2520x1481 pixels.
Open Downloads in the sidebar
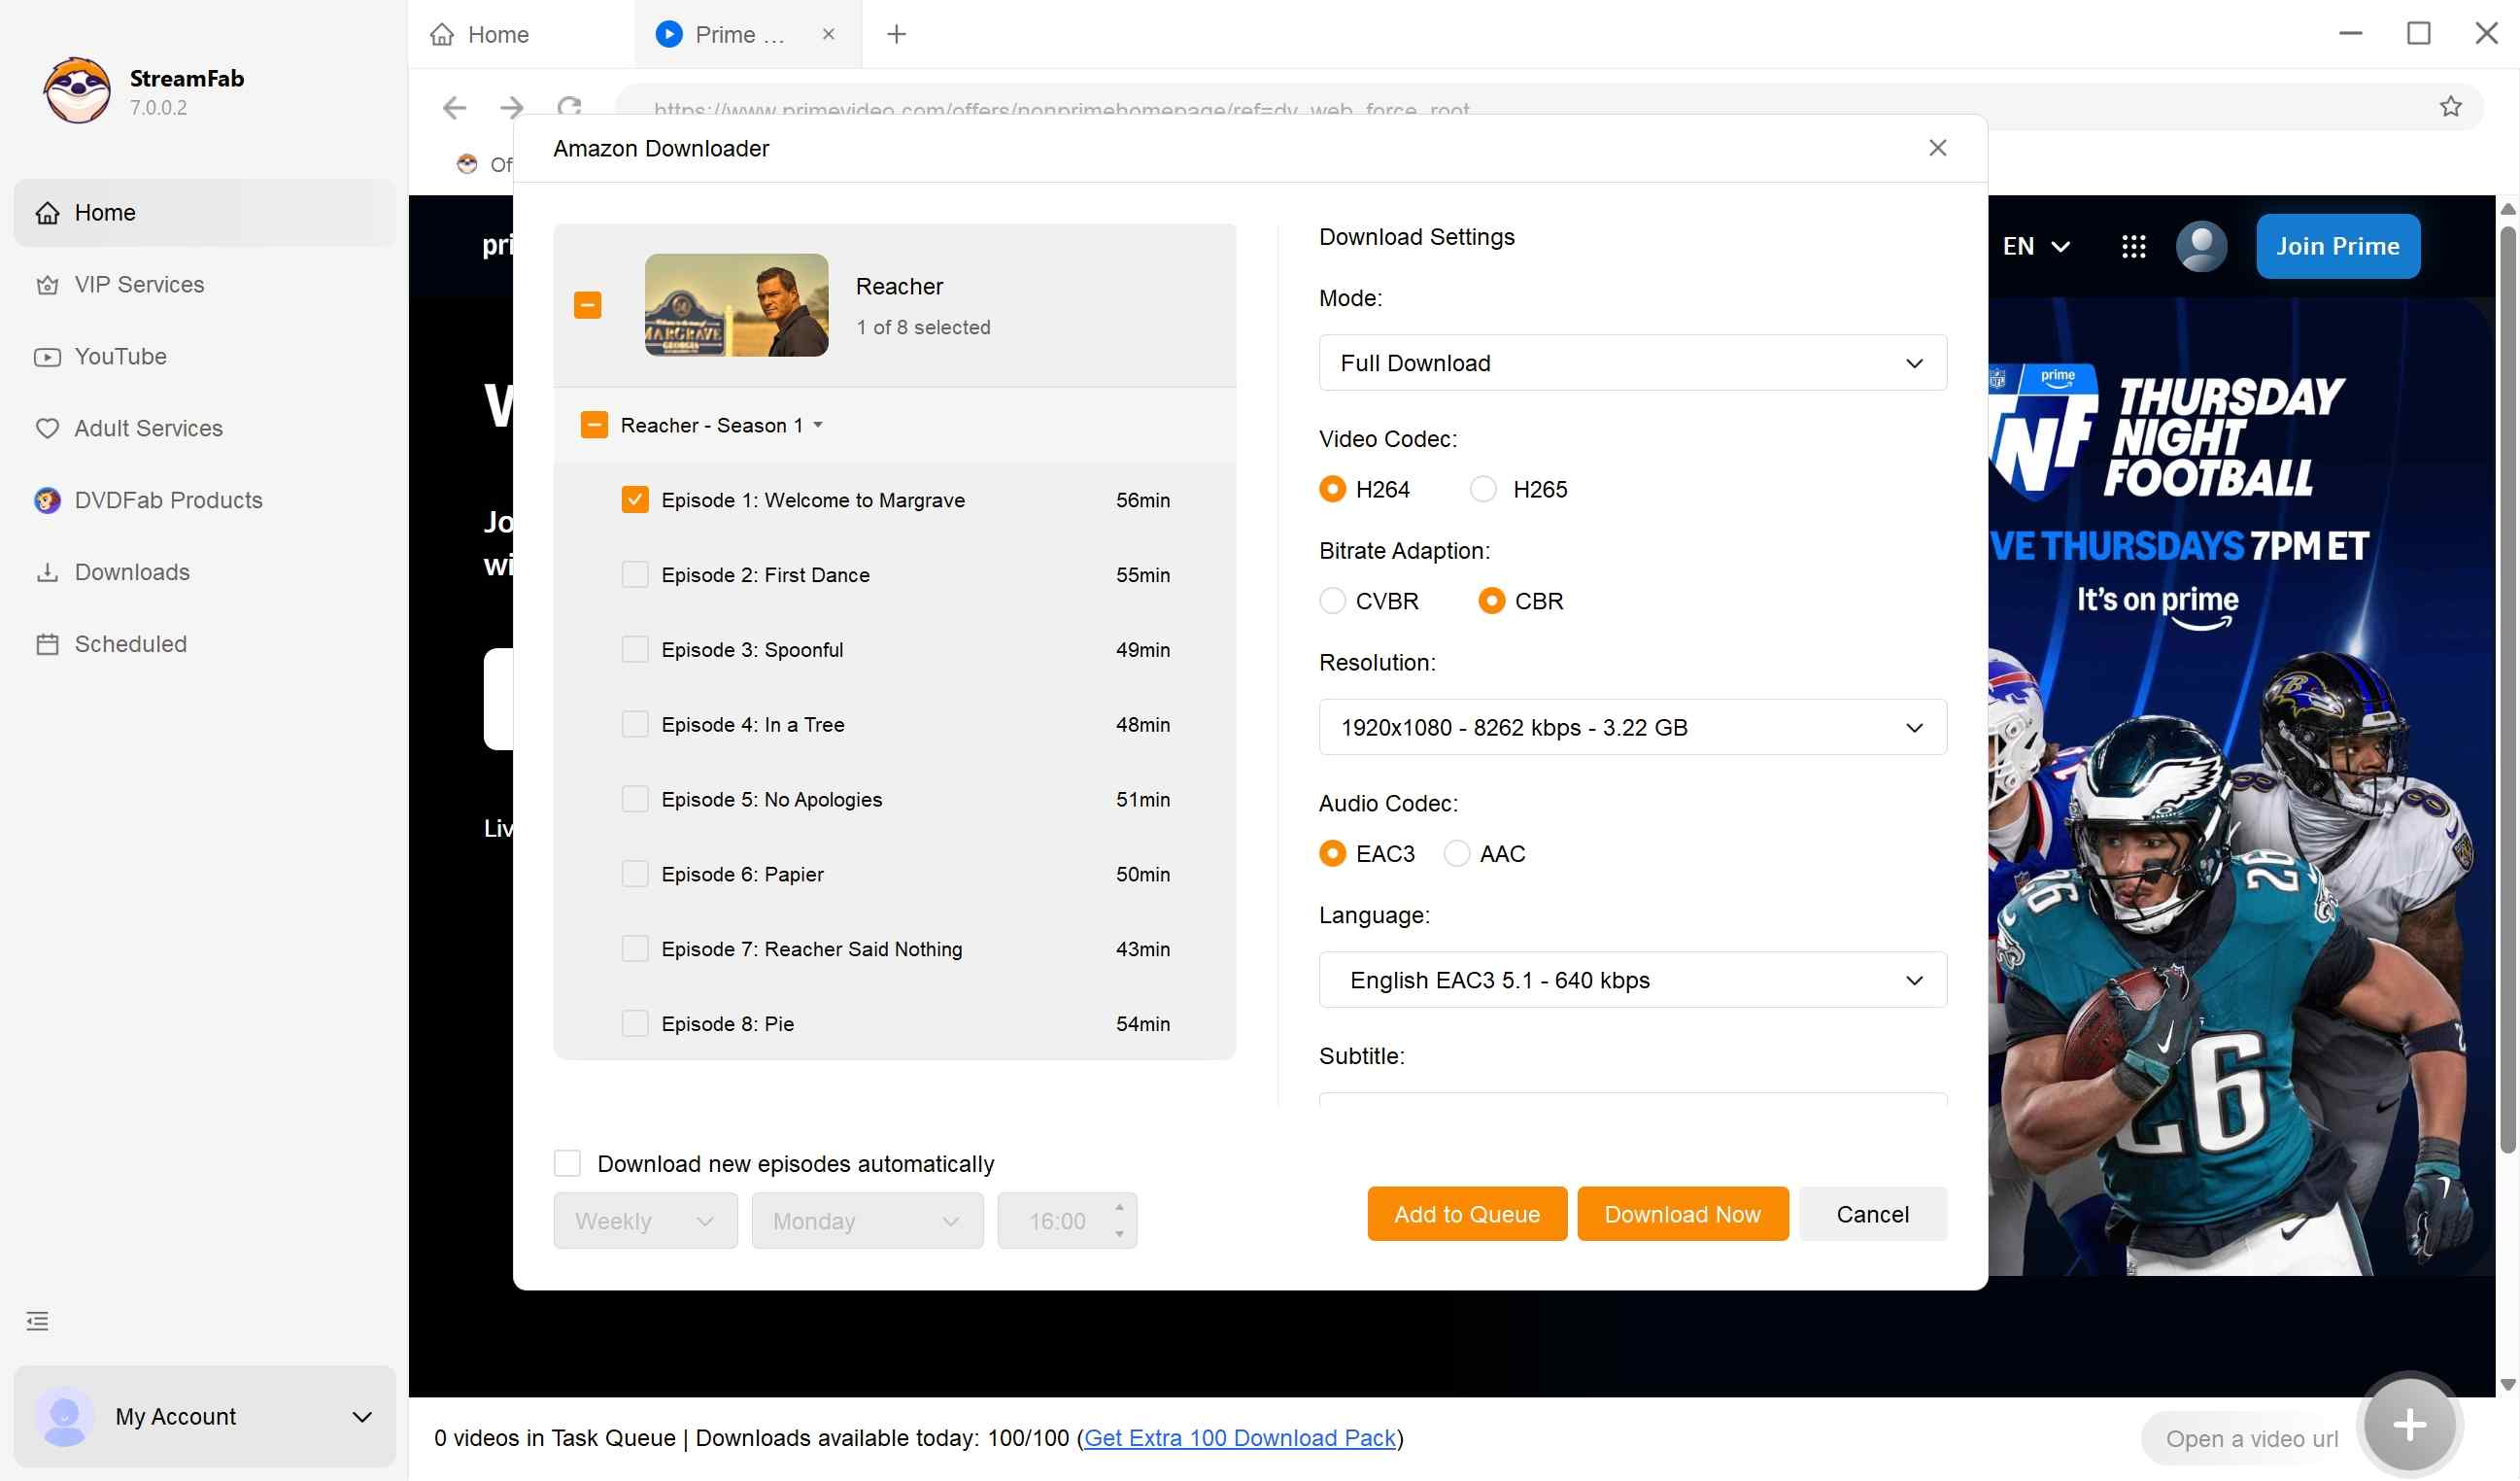coord(132,572)
